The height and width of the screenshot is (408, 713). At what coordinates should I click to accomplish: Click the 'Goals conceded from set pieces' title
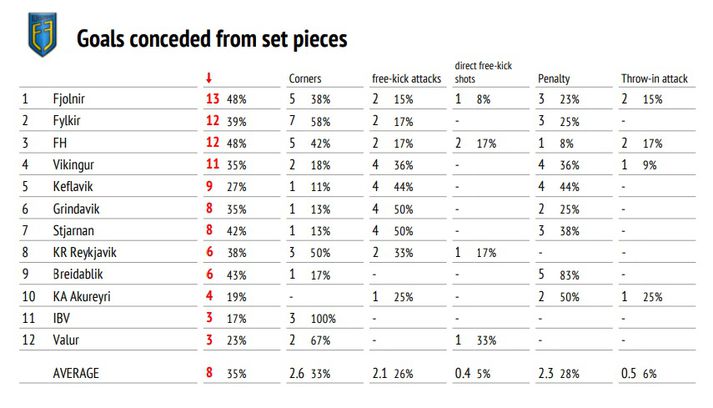click(x=212, y=39)
